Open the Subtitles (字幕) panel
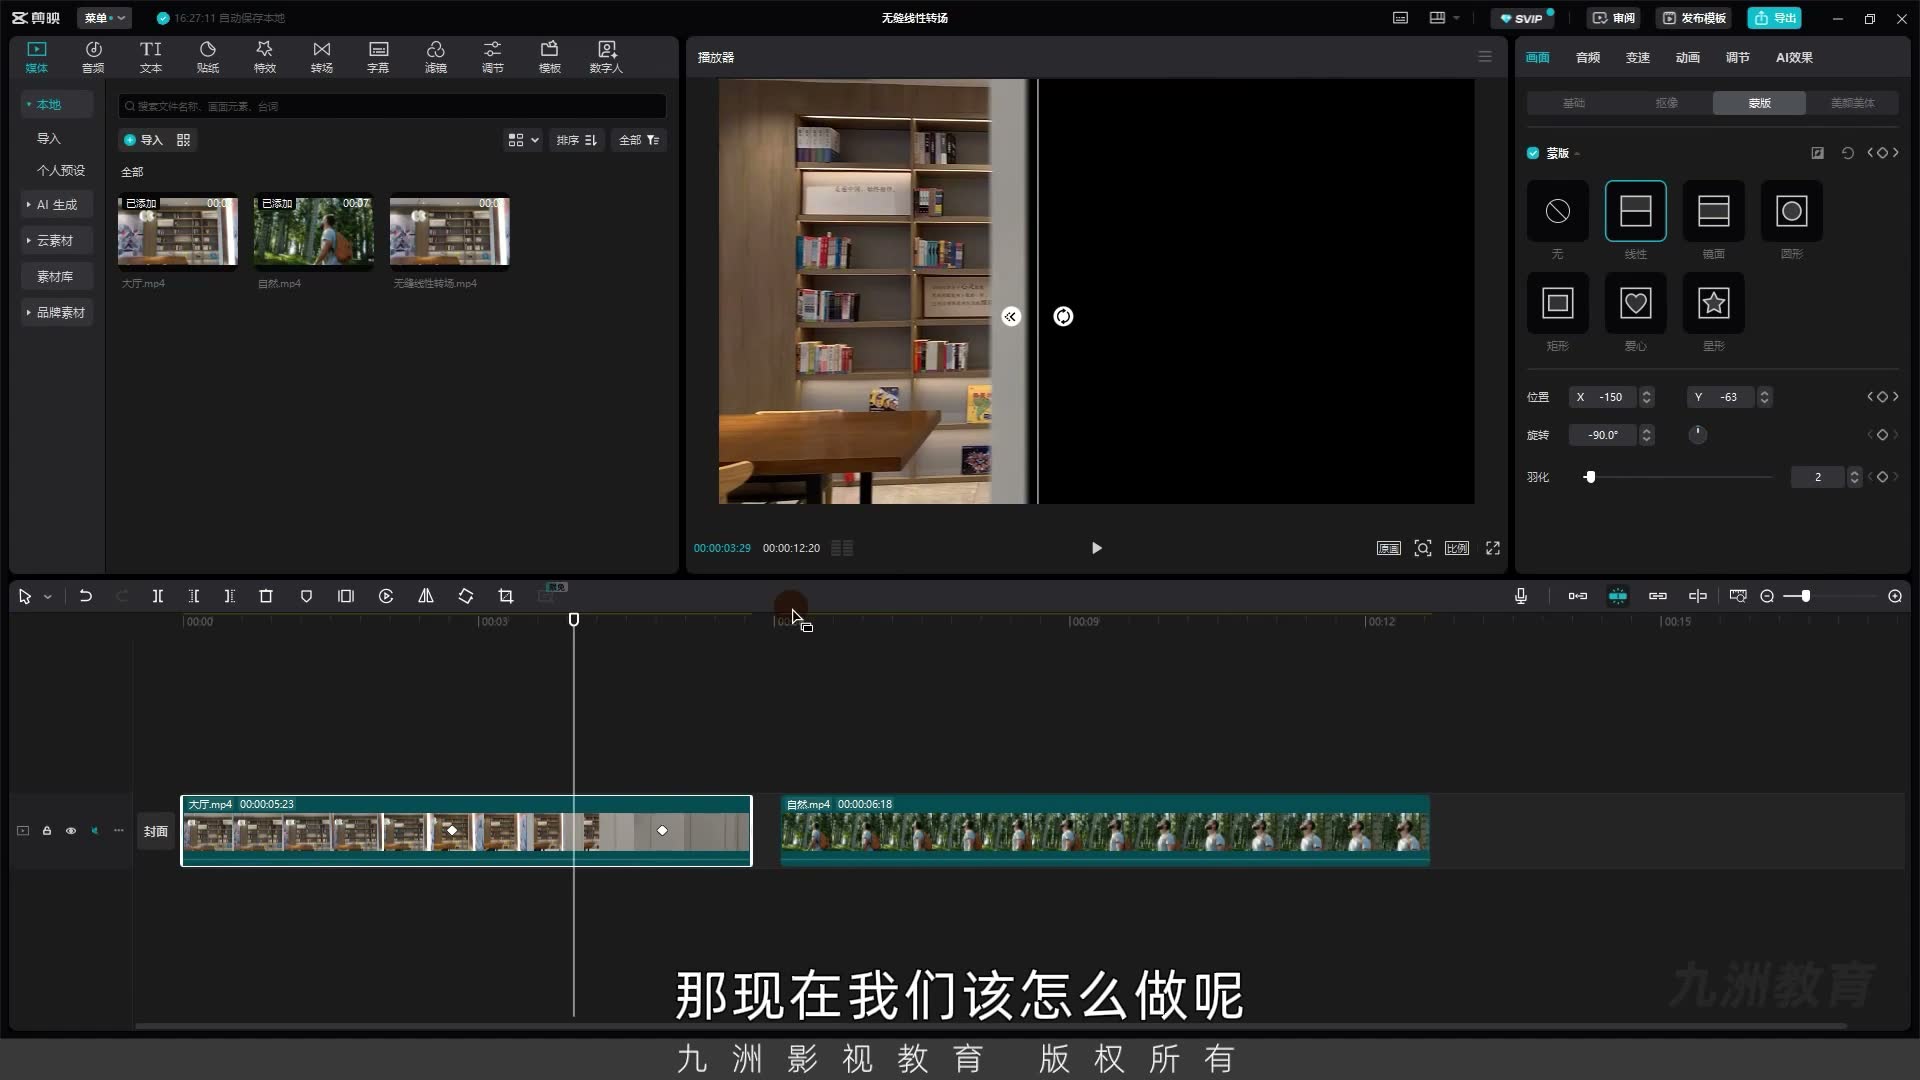 tap(378, 57)
